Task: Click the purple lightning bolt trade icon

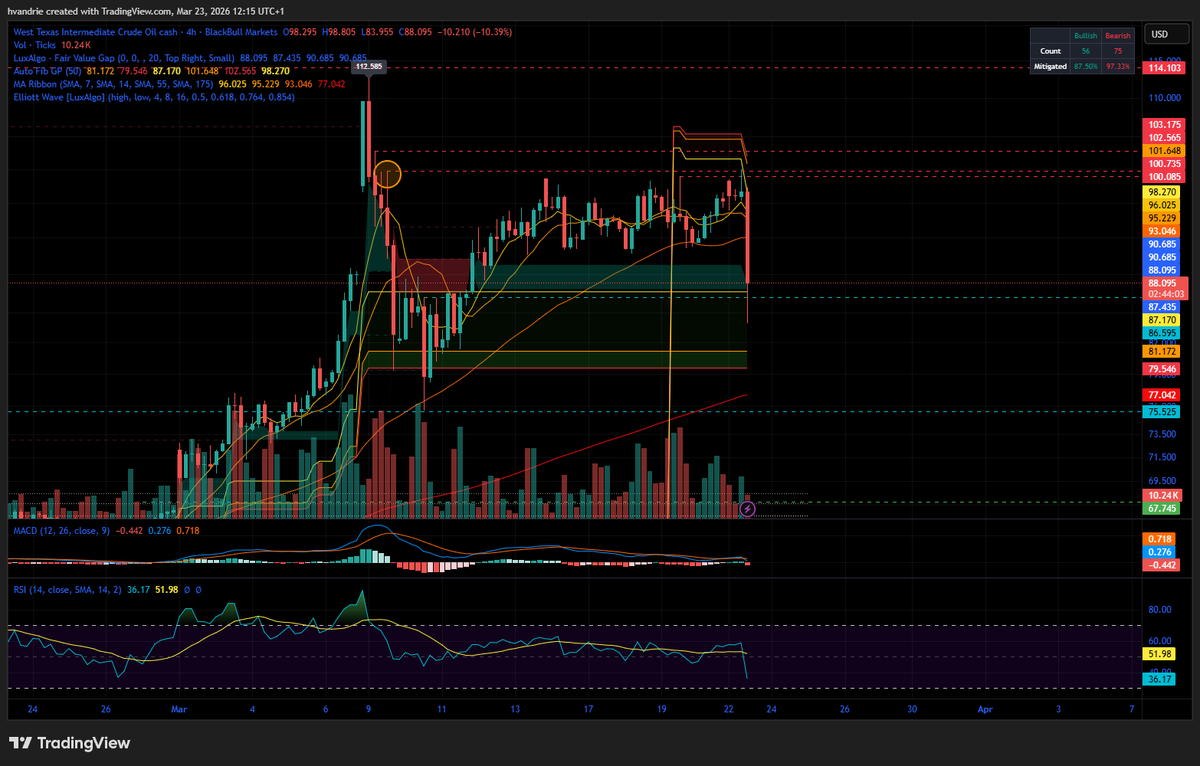Action: 746,510
